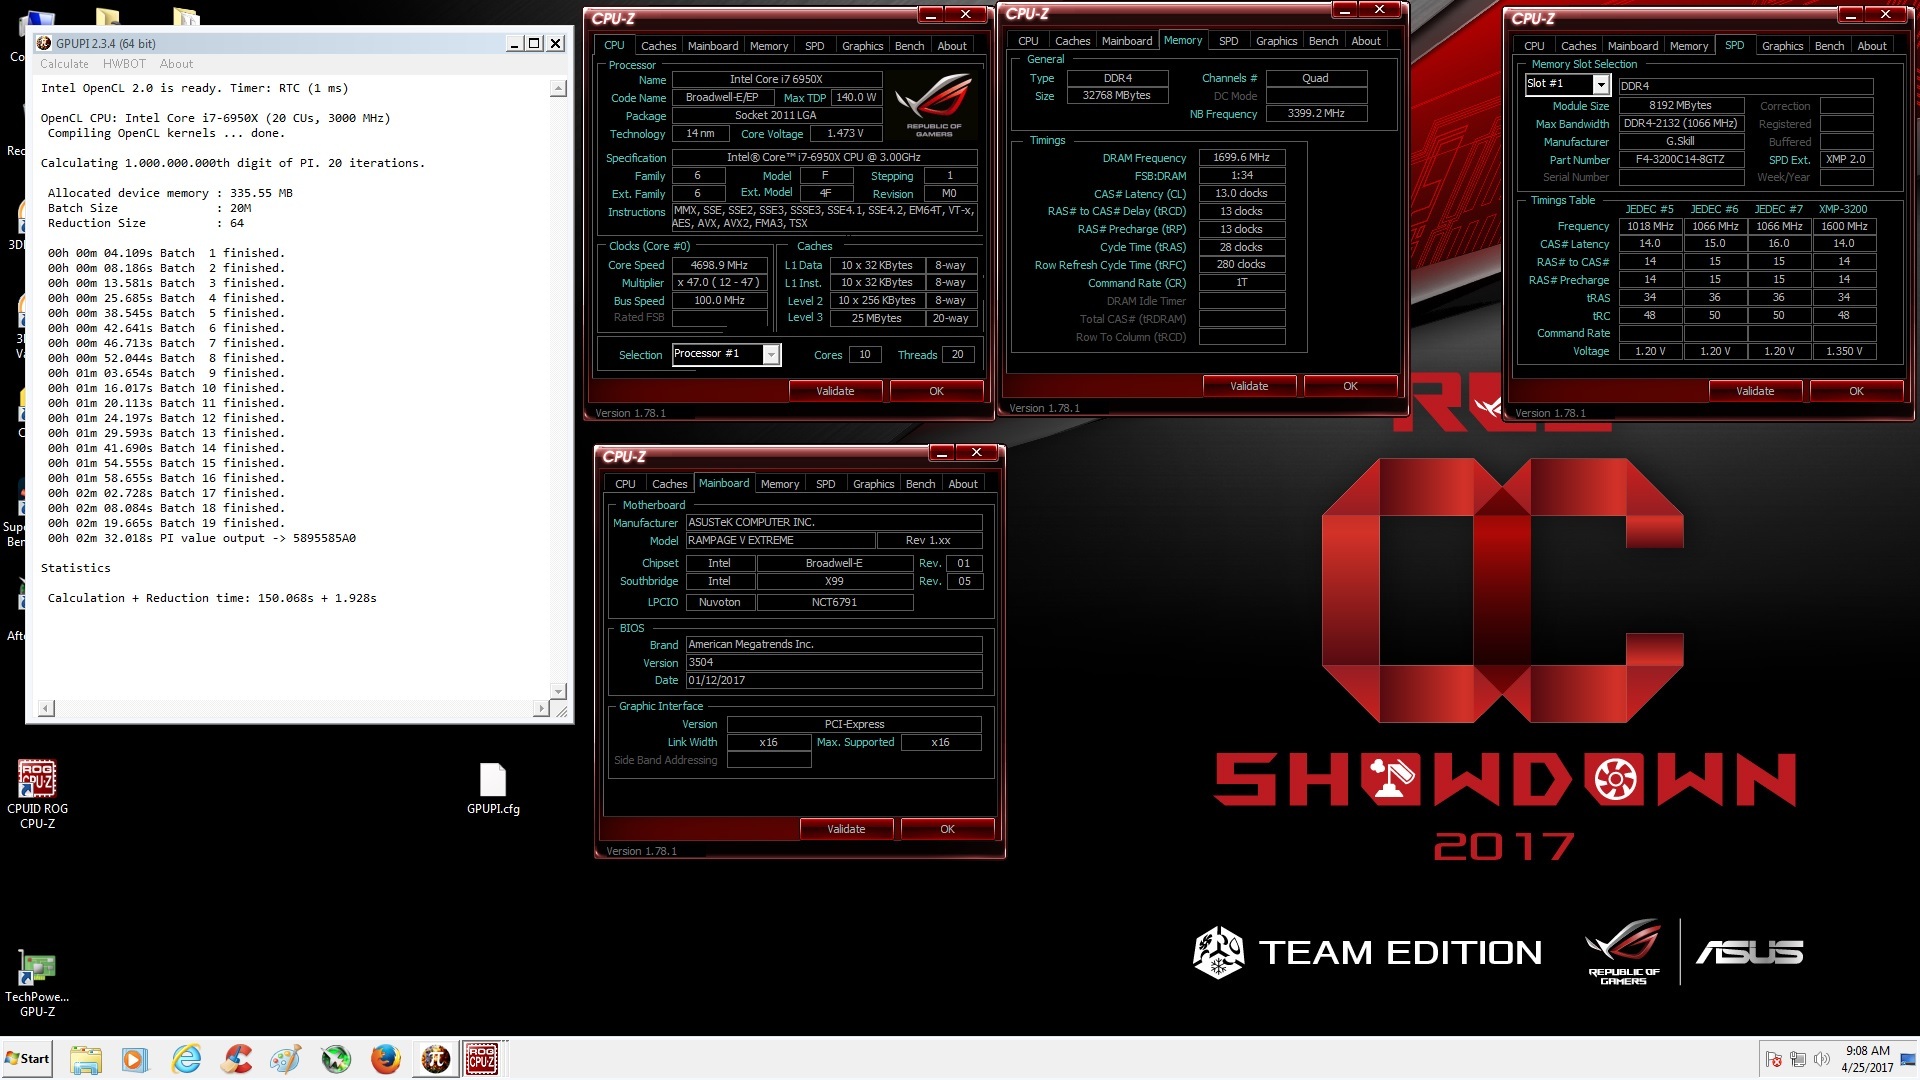
Task: Click the GPUPI log scroll-up arrow
Action: tap(558, 89)
